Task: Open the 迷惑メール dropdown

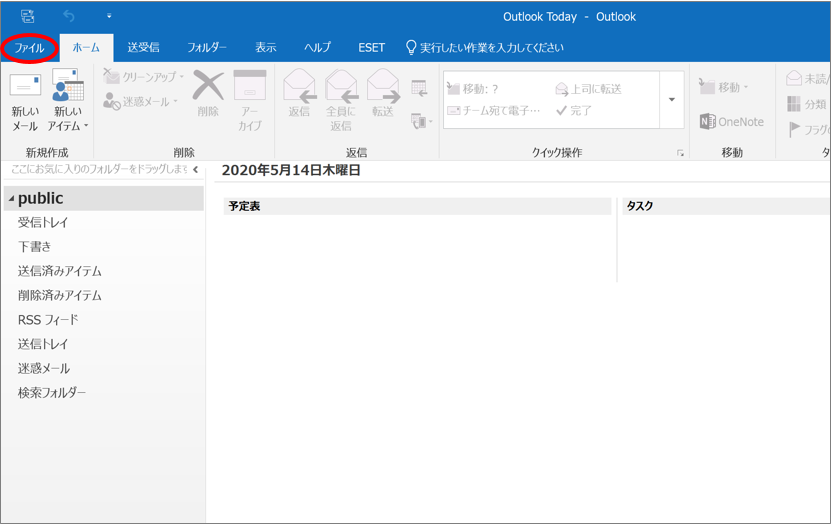Action: pos(141,101)
